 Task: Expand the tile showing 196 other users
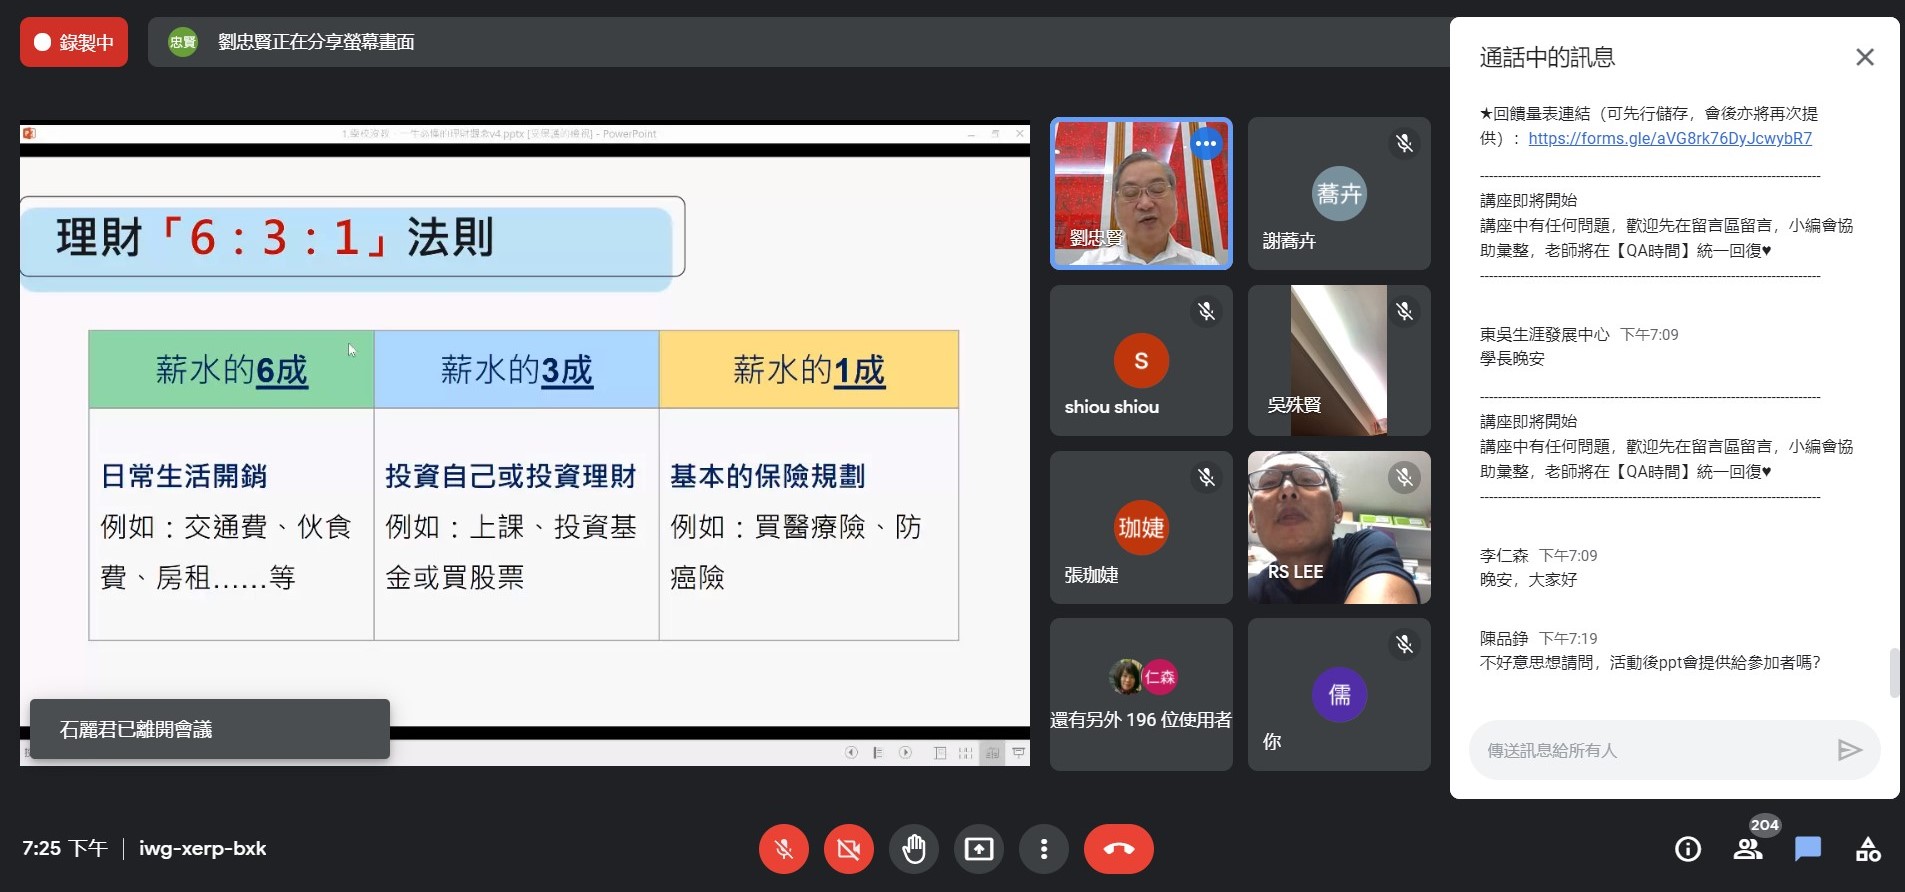pos(1140,694)
